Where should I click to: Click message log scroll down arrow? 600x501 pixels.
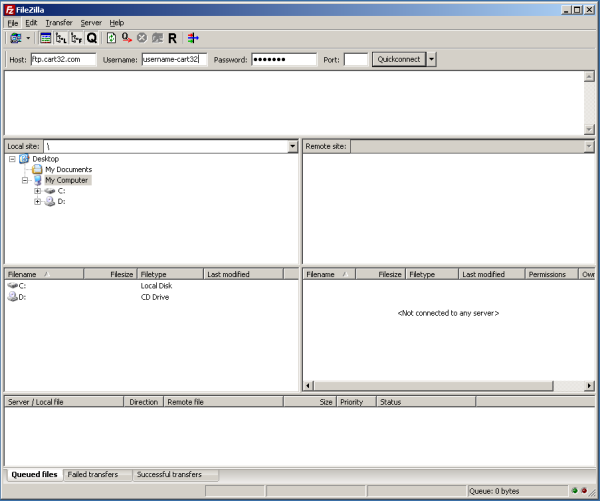(x=589, y=130)
